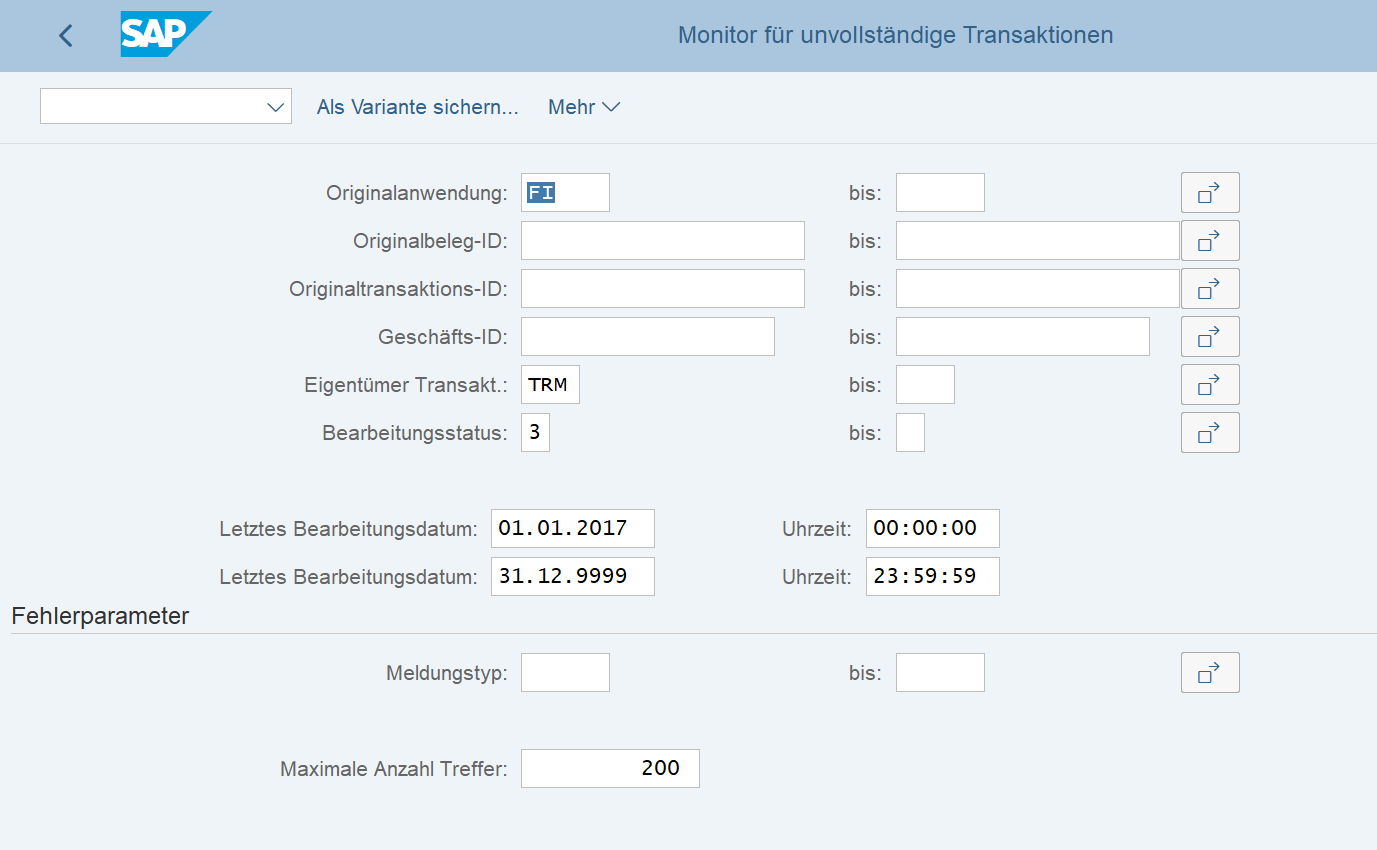Click the Originalbeleg-ID bis input field
This screenshot has width=1377, height=850.
(x=1037, y=241)
